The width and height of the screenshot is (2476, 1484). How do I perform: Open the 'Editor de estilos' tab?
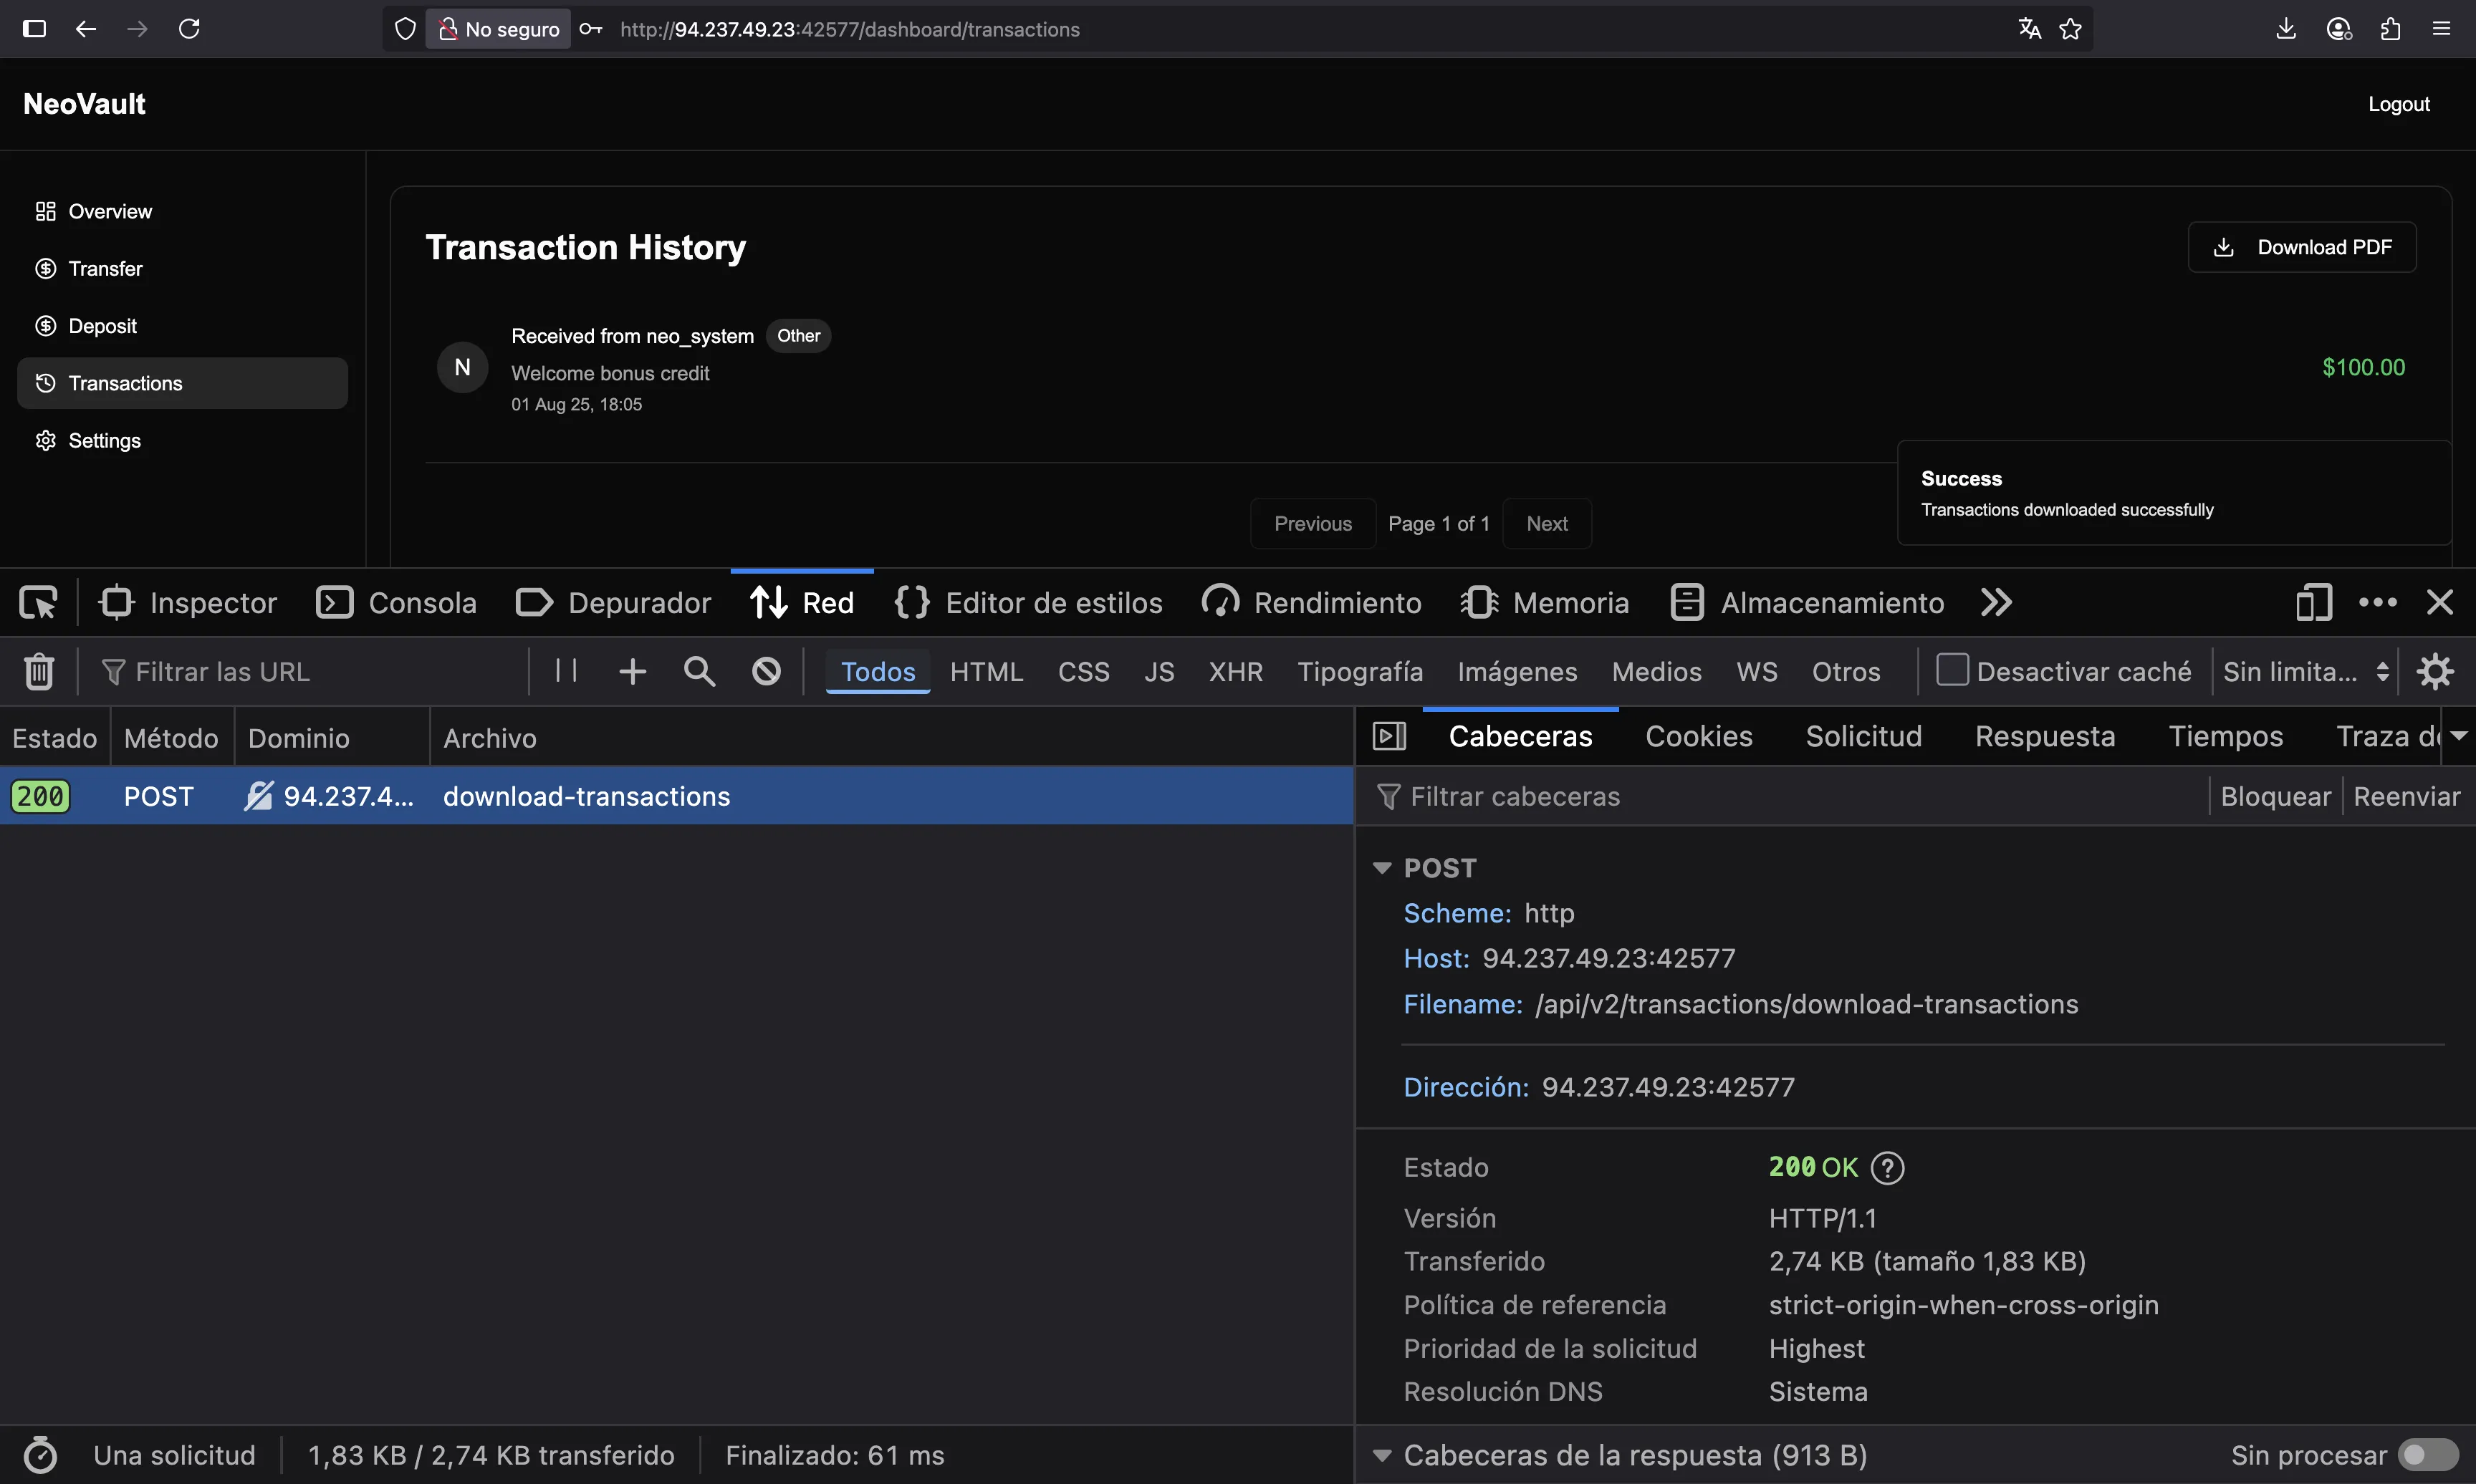pos(1029,603)
